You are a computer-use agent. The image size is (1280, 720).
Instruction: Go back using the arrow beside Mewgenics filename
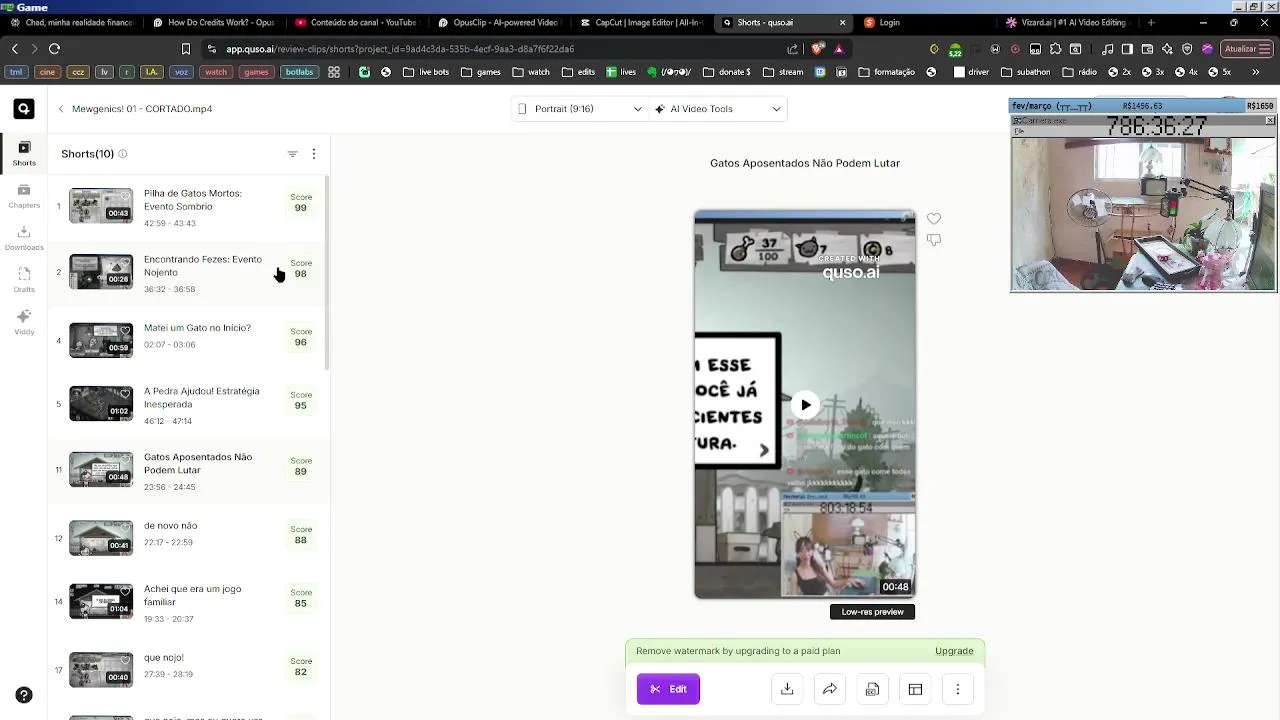coord(61,109)
